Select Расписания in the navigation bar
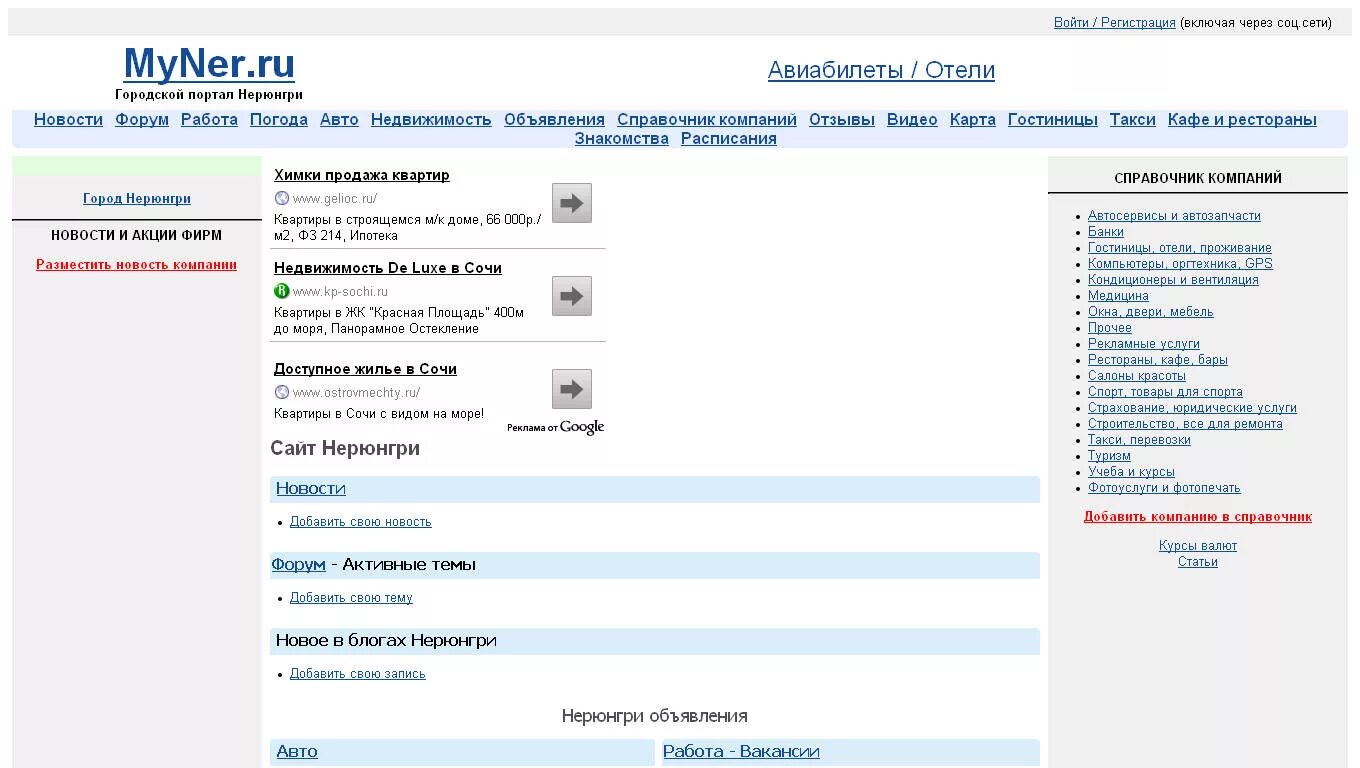The width and height of the screenshot is (1360, 768). click(729, 139)
